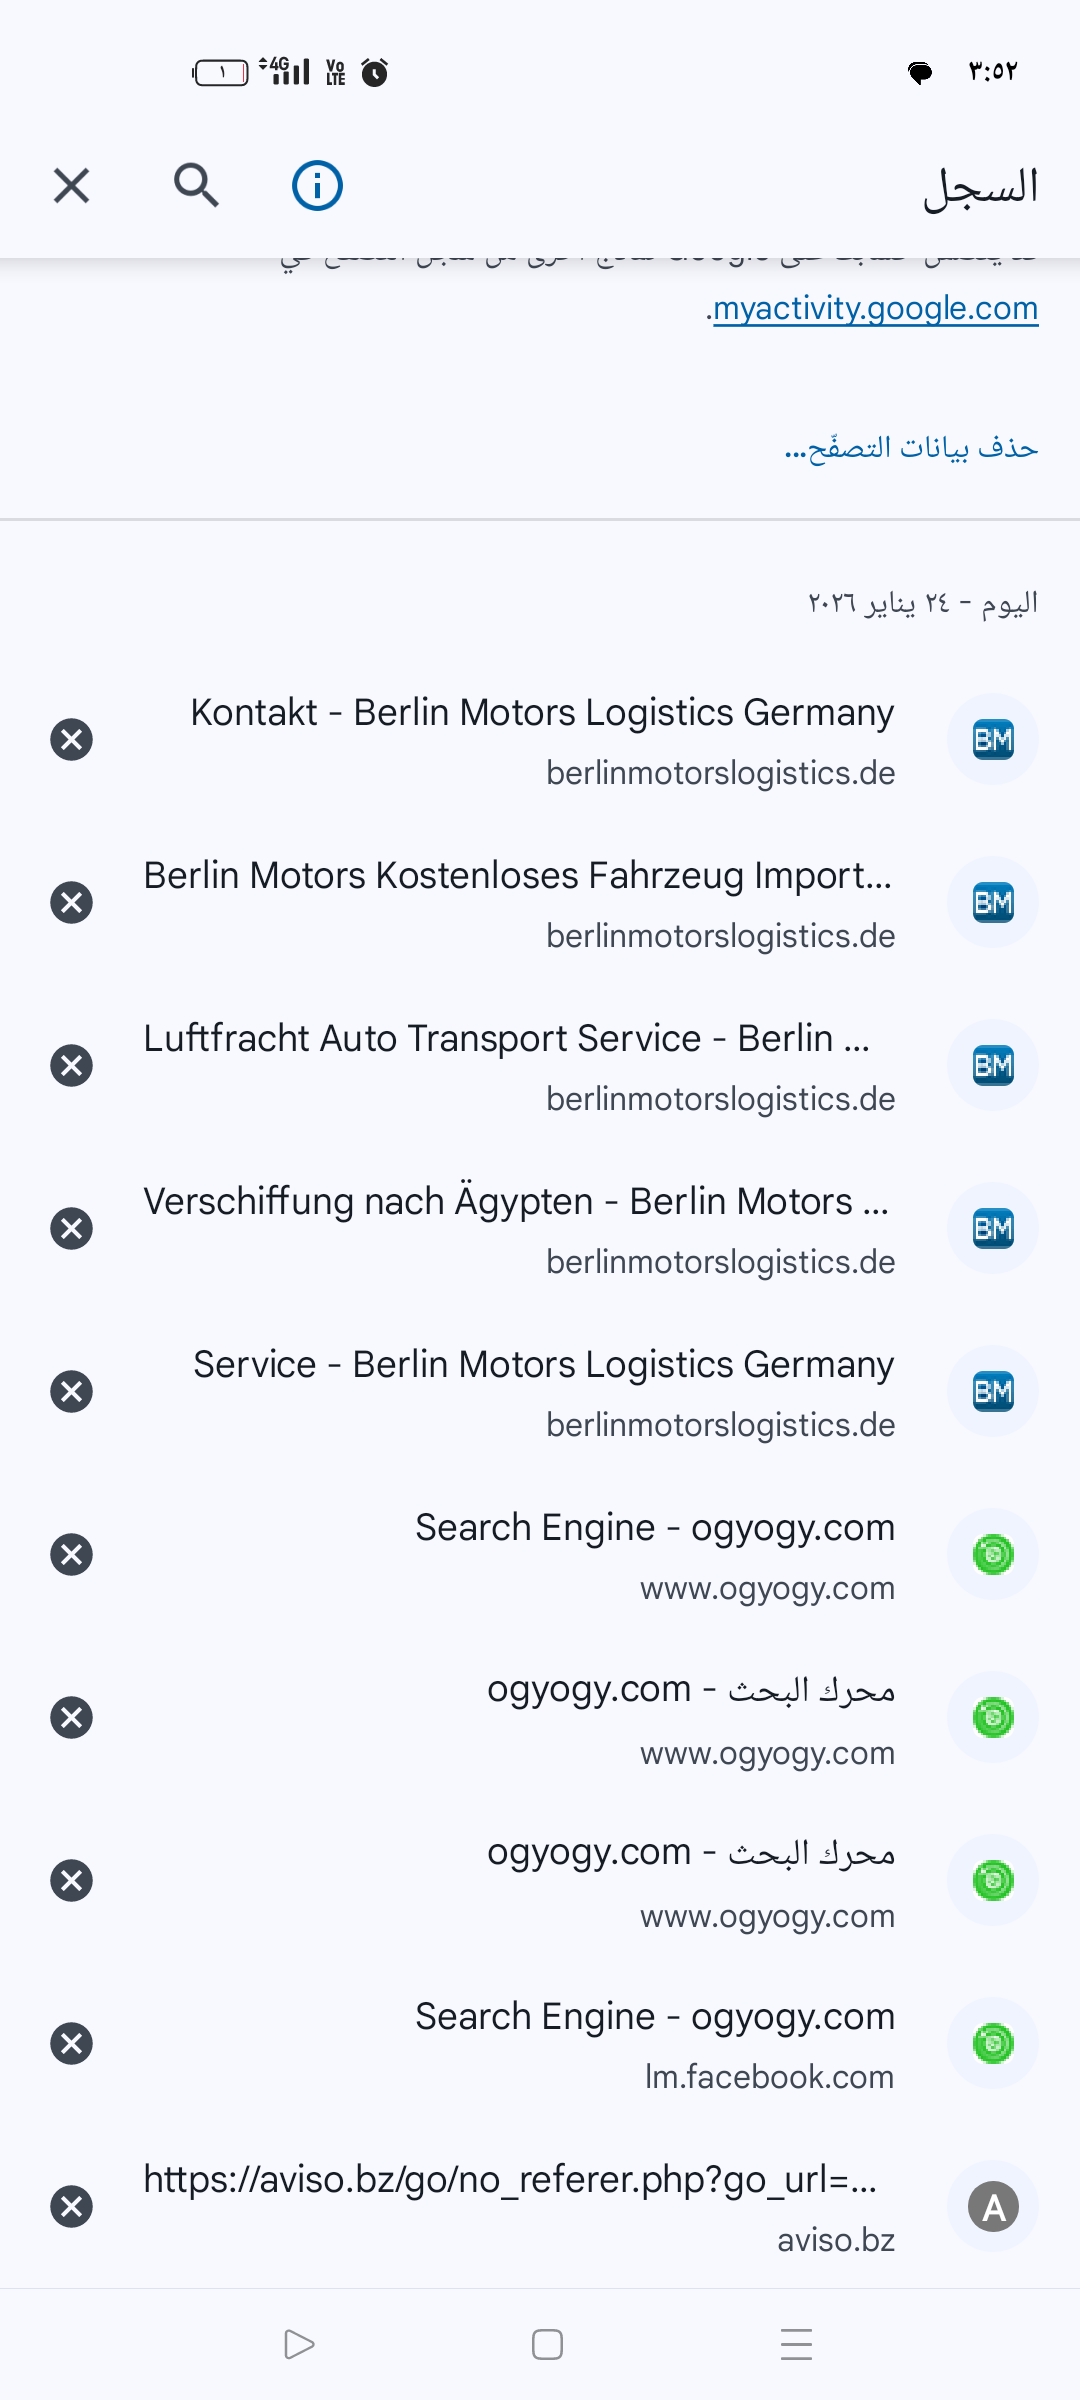The image size is (1080, 2400).
Task: Tap the info circle icon
Action: (x=317, y=186)
